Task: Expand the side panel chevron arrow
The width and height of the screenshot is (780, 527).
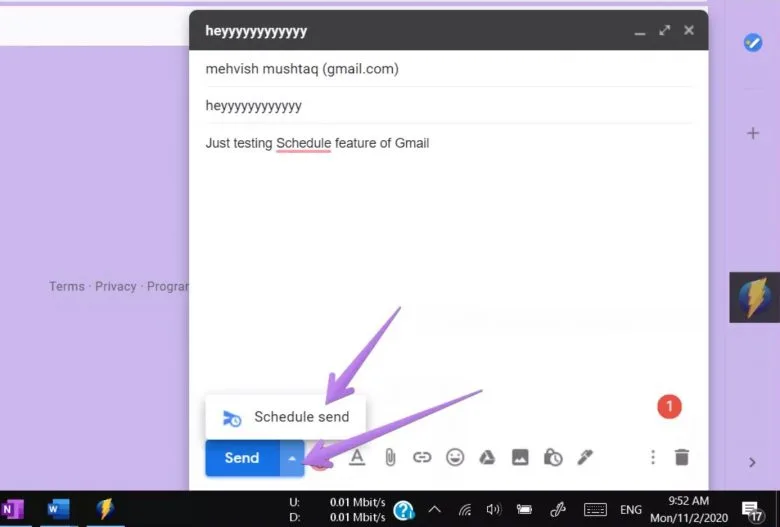Action: click(753, 462)
